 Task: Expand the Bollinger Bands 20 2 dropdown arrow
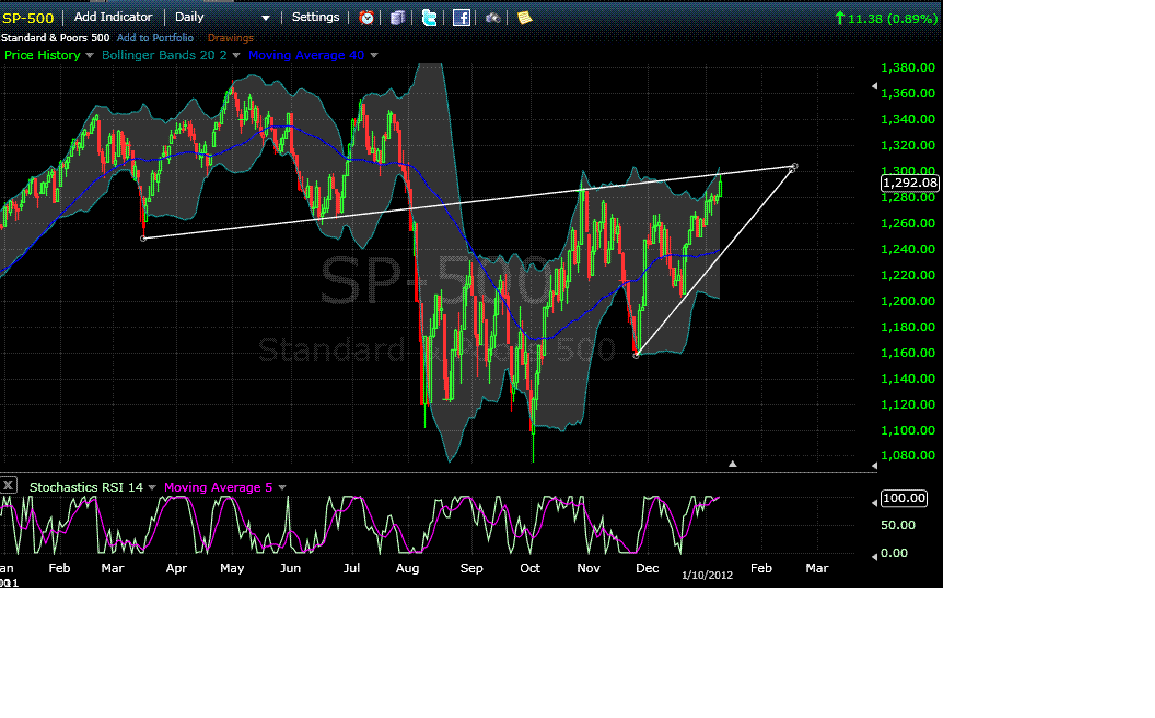pos(236,55)
